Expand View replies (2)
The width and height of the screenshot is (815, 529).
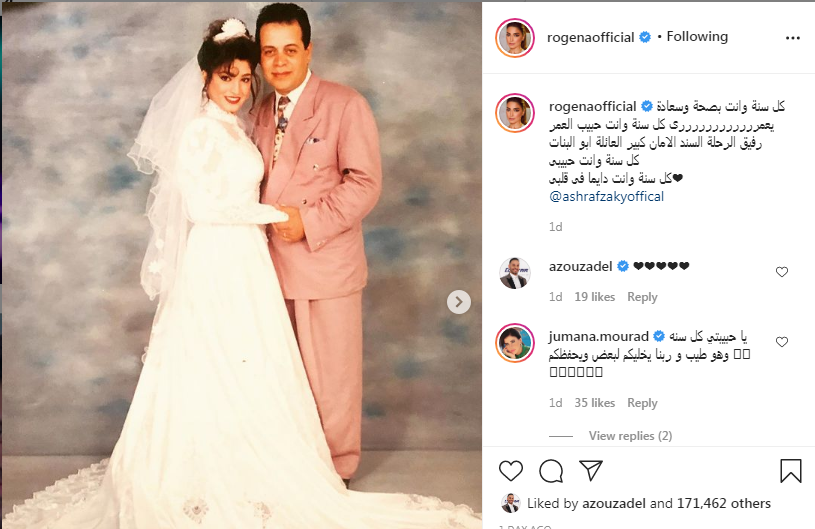point(630,435)
